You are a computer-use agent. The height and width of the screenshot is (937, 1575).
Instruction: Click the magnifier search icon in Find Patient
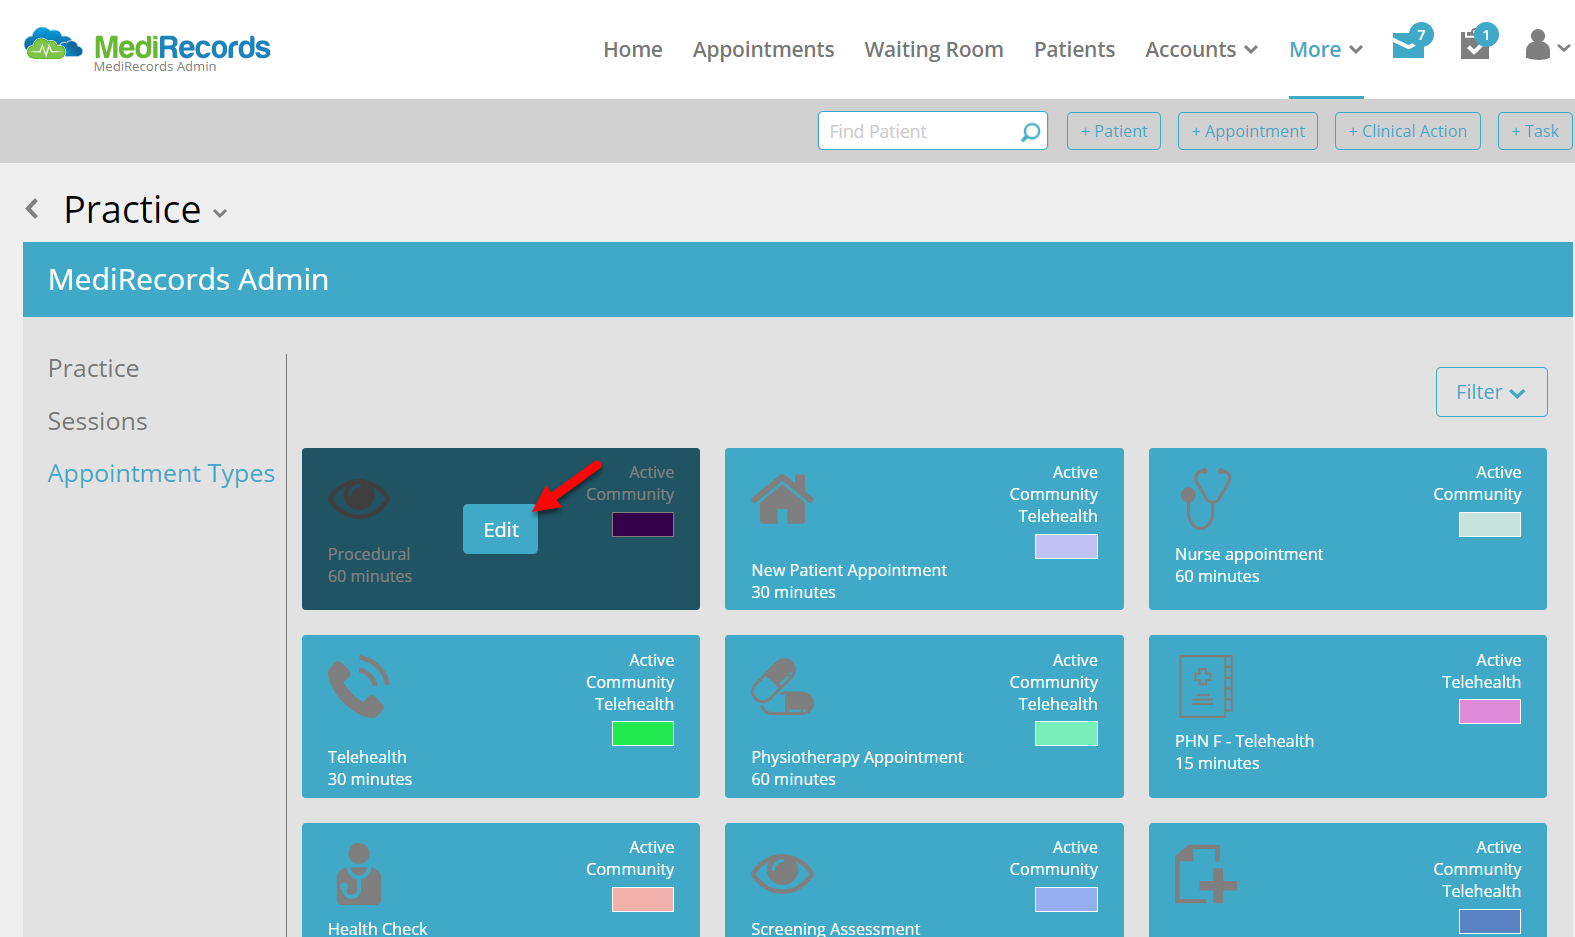pyautogui.click(x=1030, y=132)
